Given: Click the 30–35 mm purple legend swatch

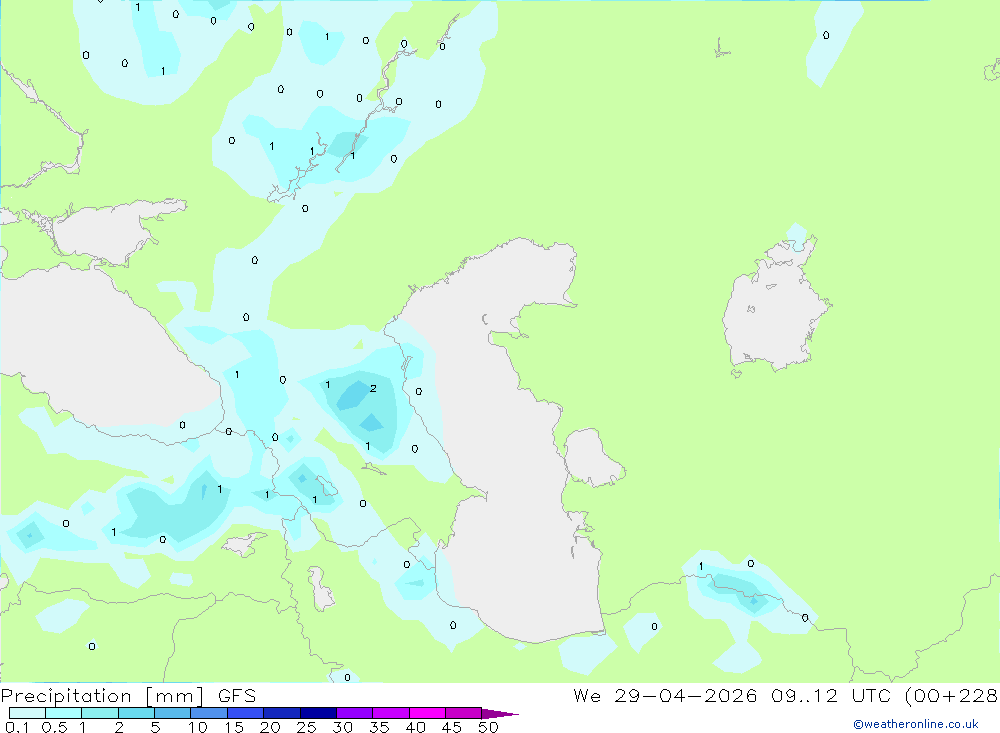Looking at the screenshot, I should [x=354, y=713].
